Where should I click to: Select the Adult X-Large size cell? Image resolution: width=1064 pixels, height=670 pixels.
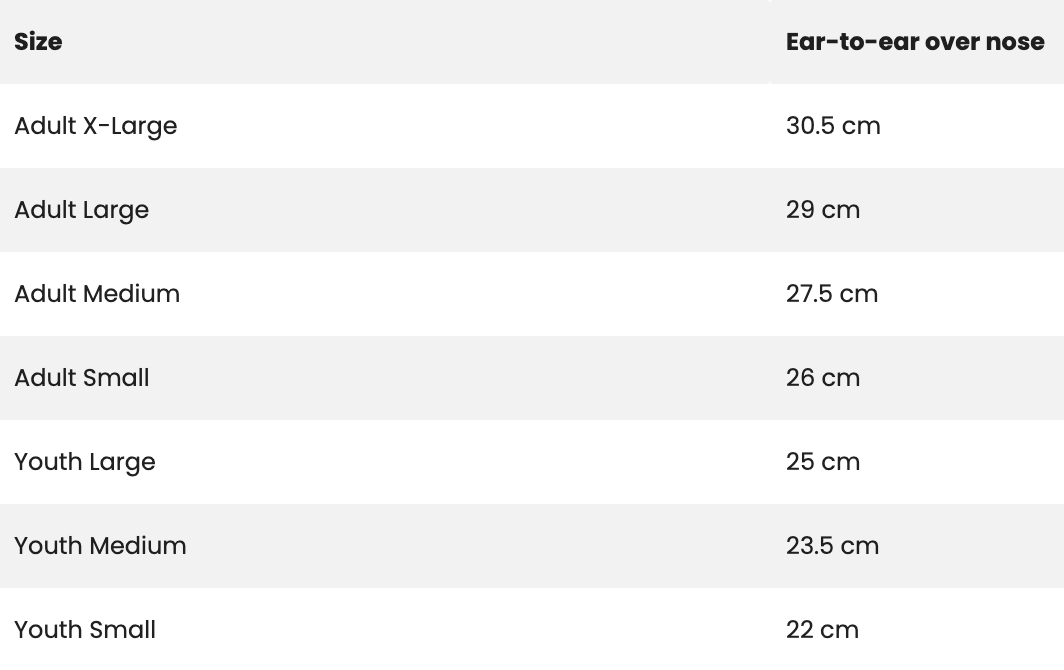[96, 126]
